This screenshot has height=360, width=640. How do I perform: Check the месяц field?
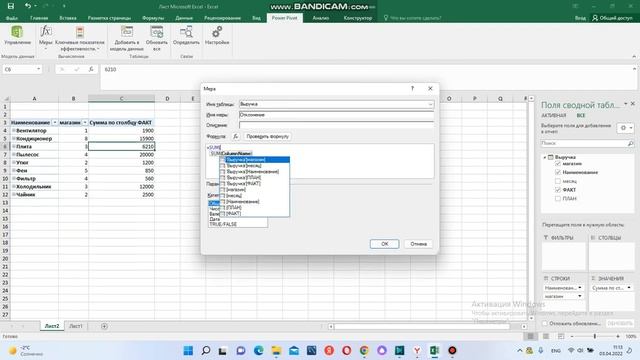click(558, 181)
